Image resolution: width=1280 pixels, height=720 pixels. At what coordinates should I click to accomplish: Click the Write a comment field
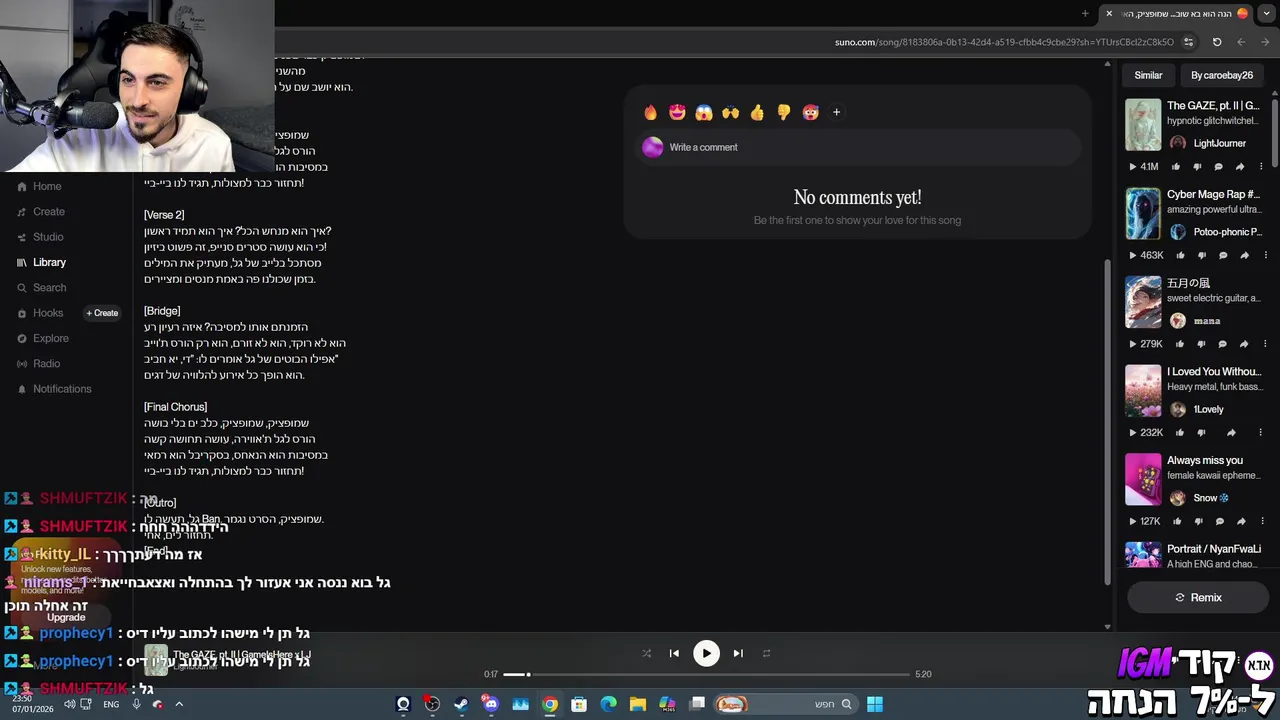pyautogui.click(x=860, y=147)
